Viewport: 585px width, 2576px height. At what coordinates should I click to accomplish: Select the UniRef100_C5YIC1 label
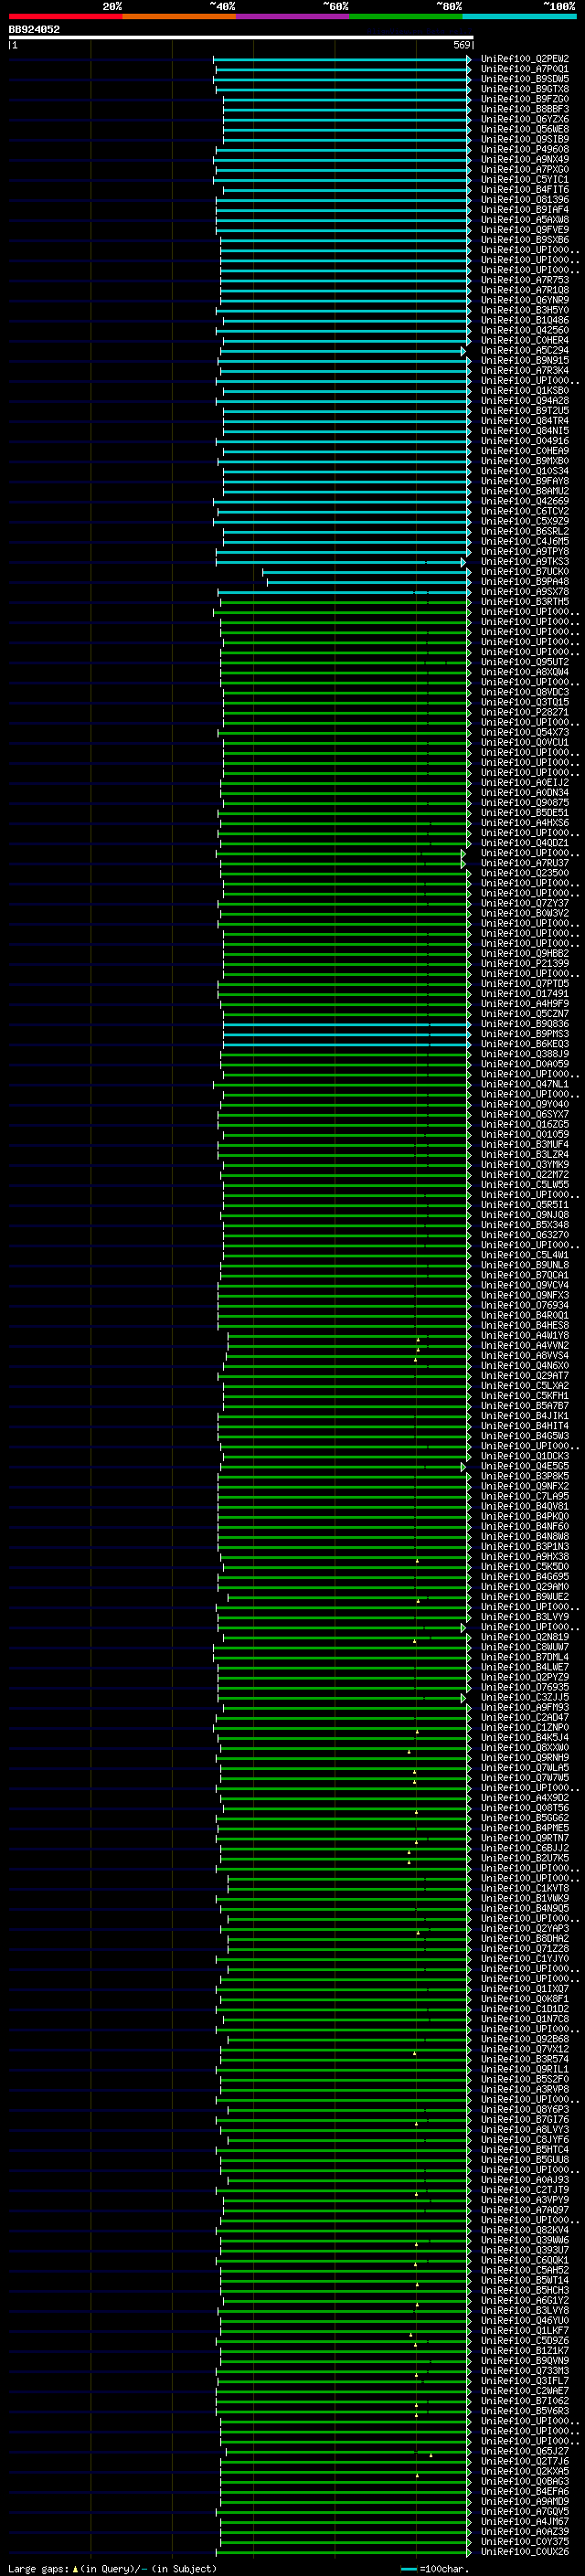coord(524,180)
